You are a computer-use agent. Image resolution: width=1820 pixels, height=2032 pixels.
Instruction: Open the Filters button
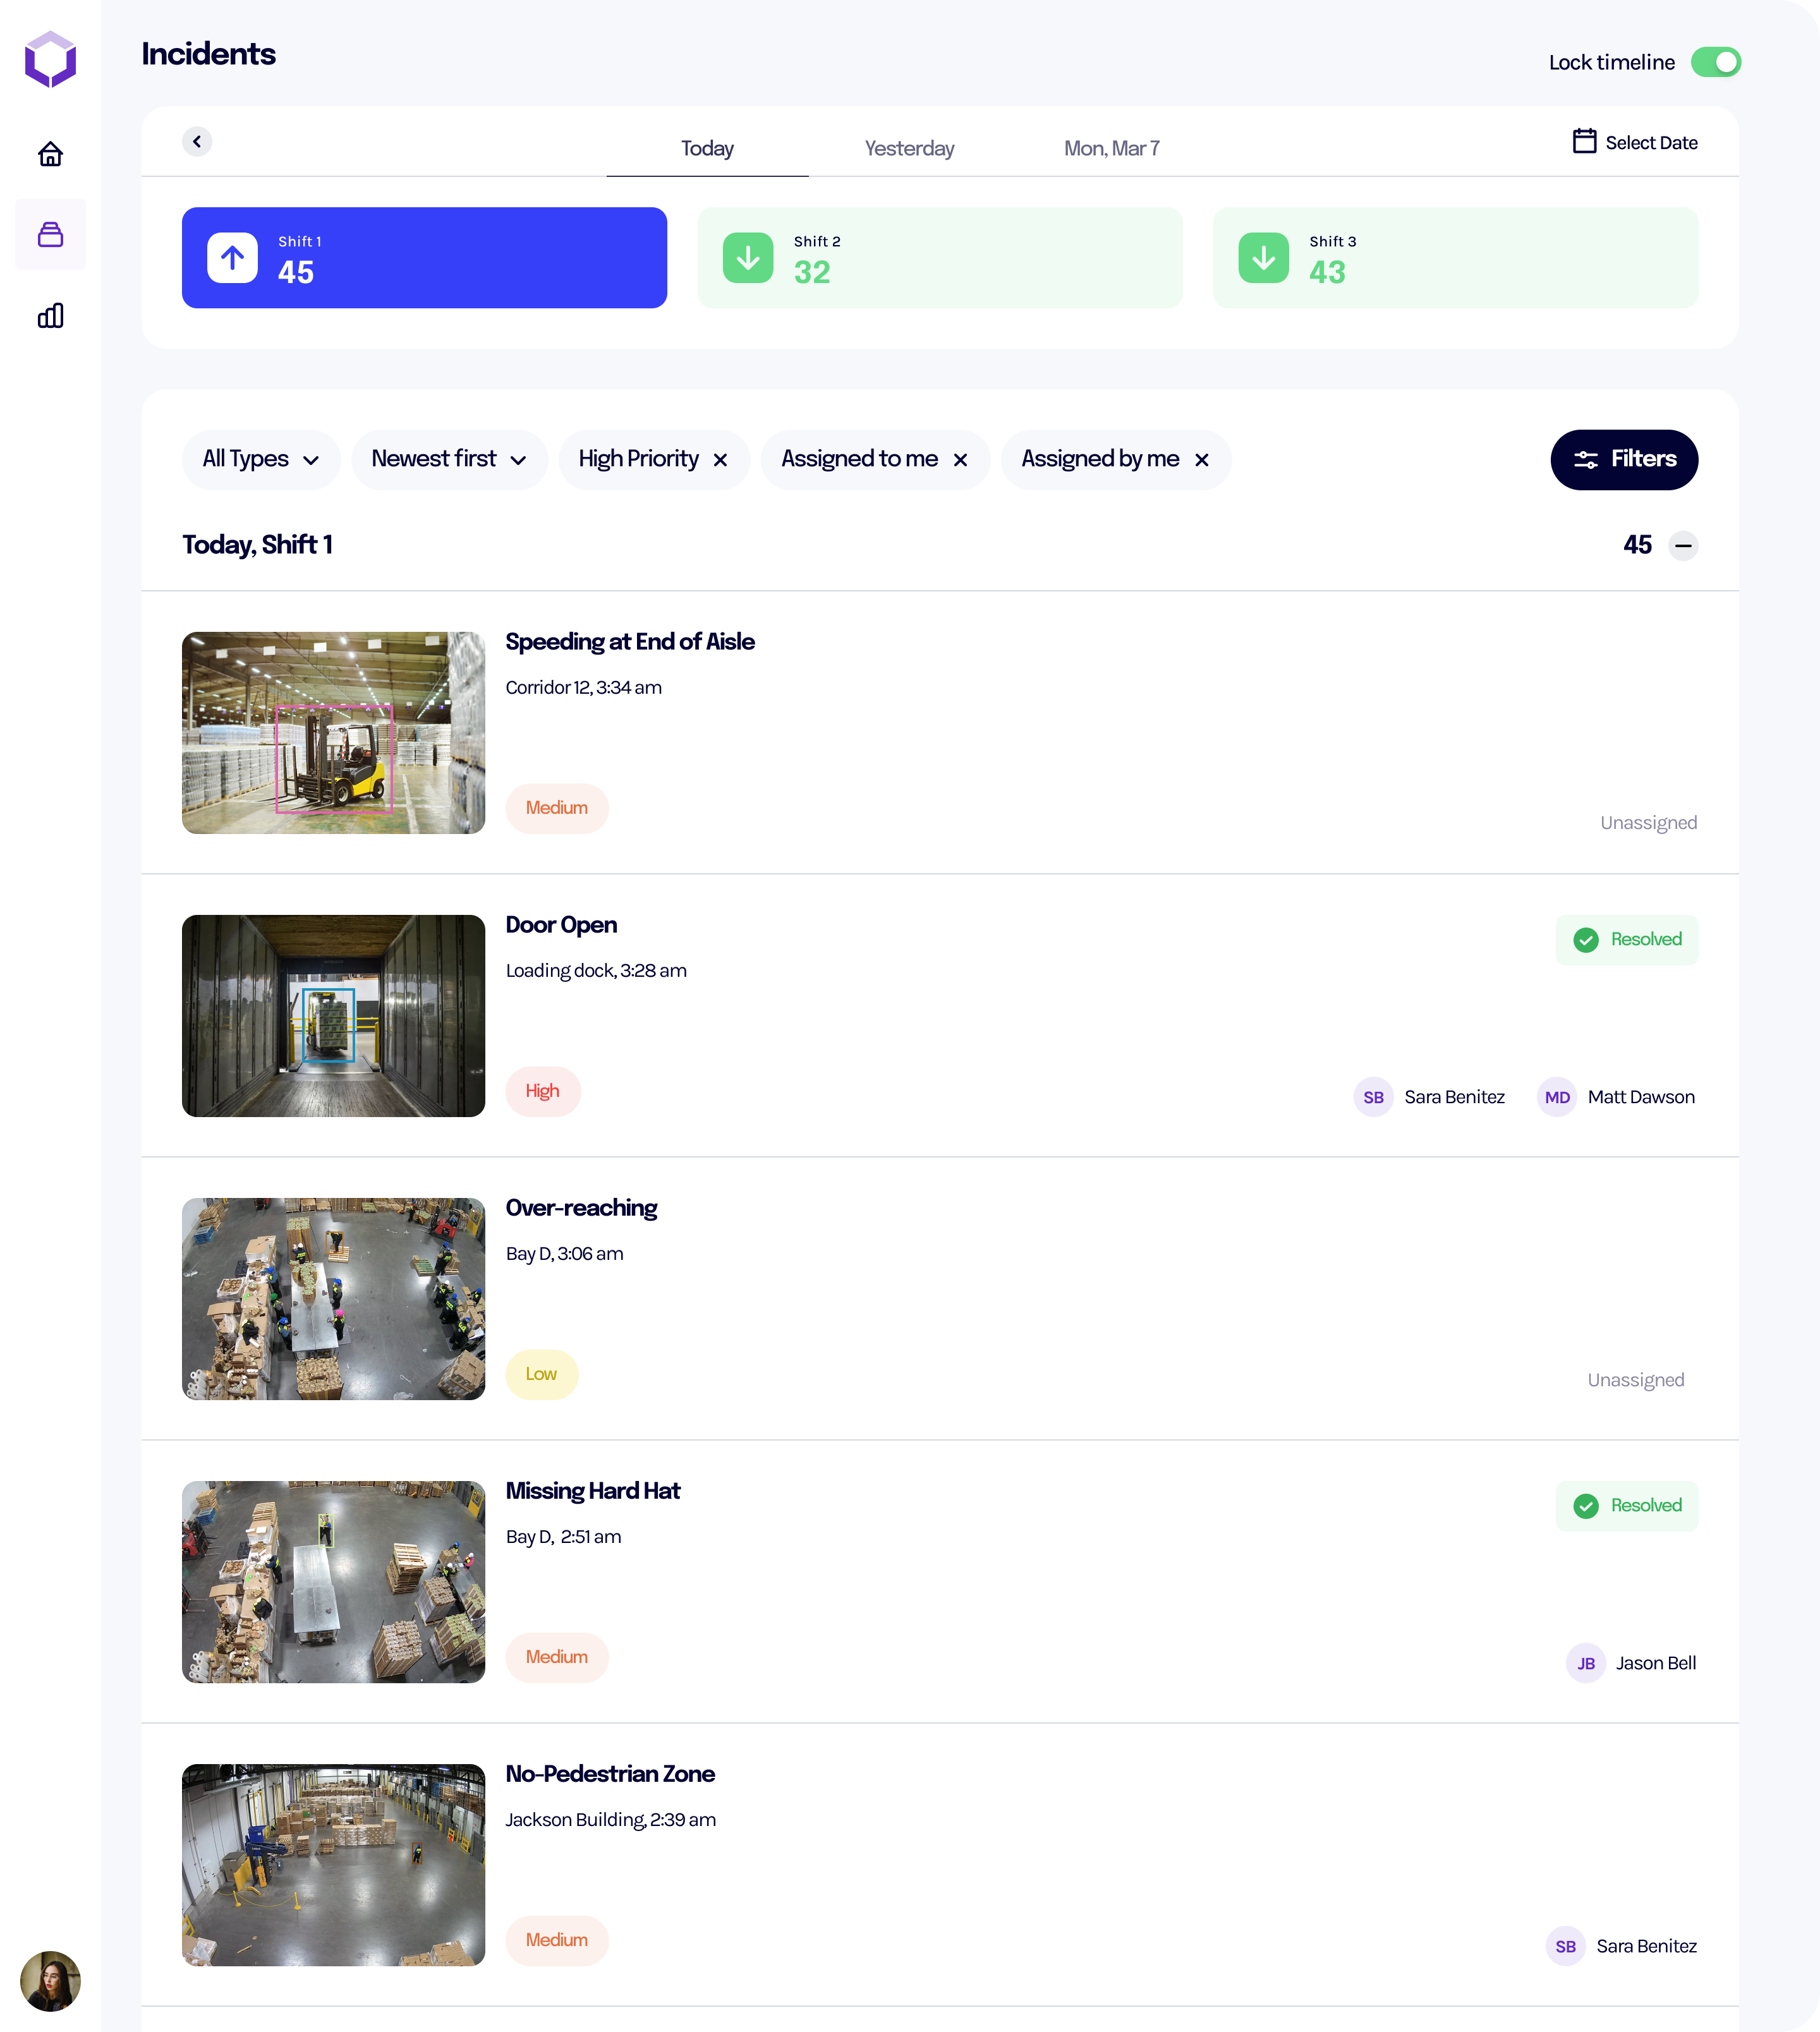(1624, 460)
